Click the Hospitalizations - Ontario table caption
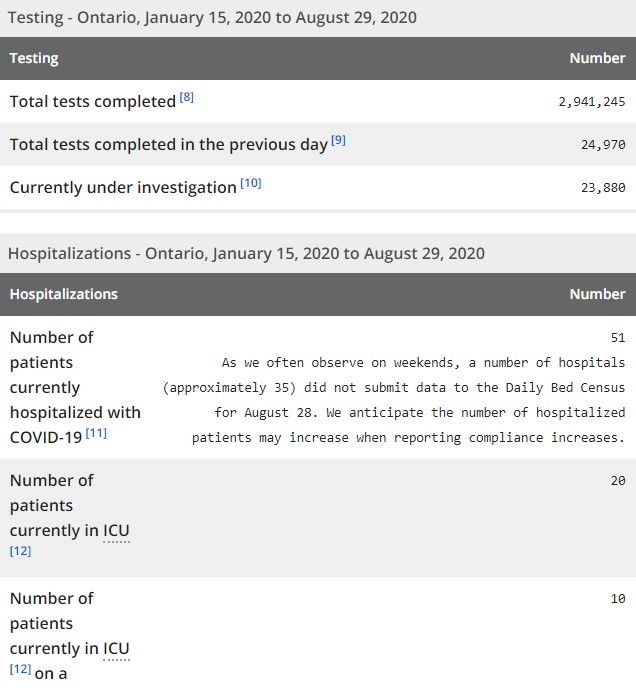Image resolution: width=636 pixels, height=688 pixels. (246, 253)
